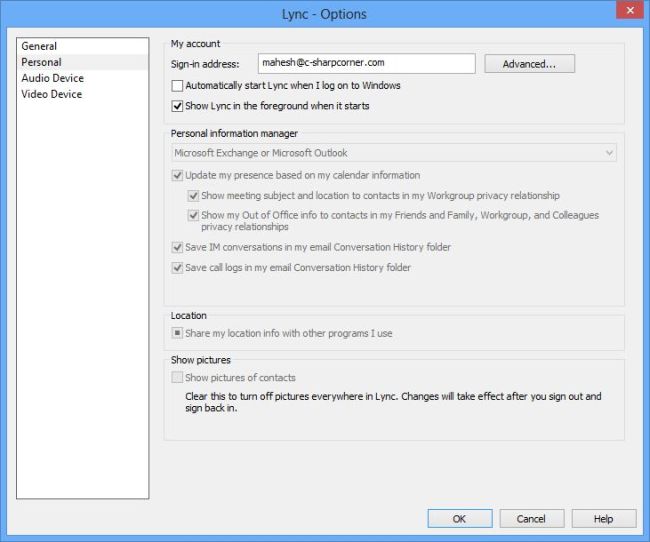
Task: Toggle Share my location info checkbox
Action: (x=177, y=333)
